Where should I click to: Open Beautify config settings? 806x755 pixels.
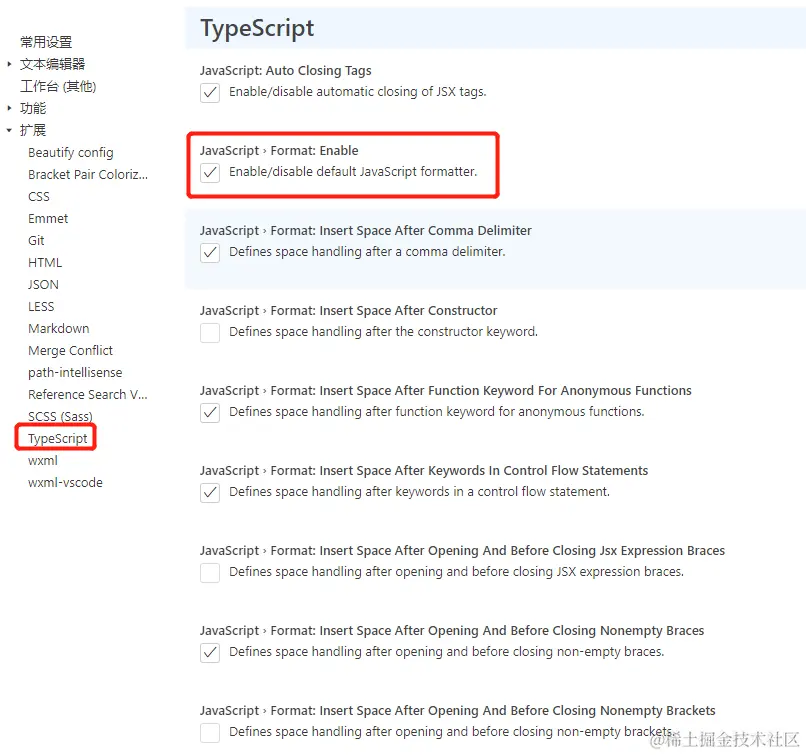point(71,153)
